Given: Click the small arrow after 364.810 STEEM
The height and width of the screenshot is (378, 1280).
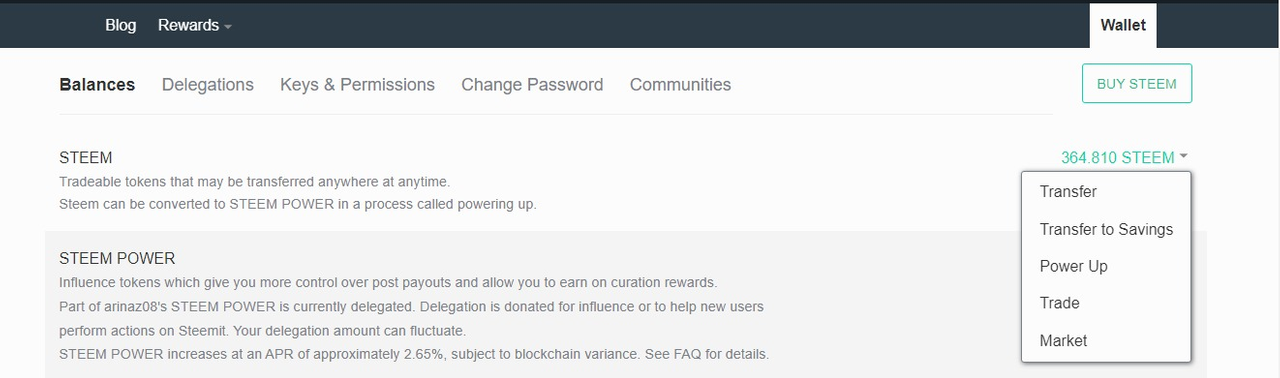Looking at the screenshot, I should pos(1183,157).
